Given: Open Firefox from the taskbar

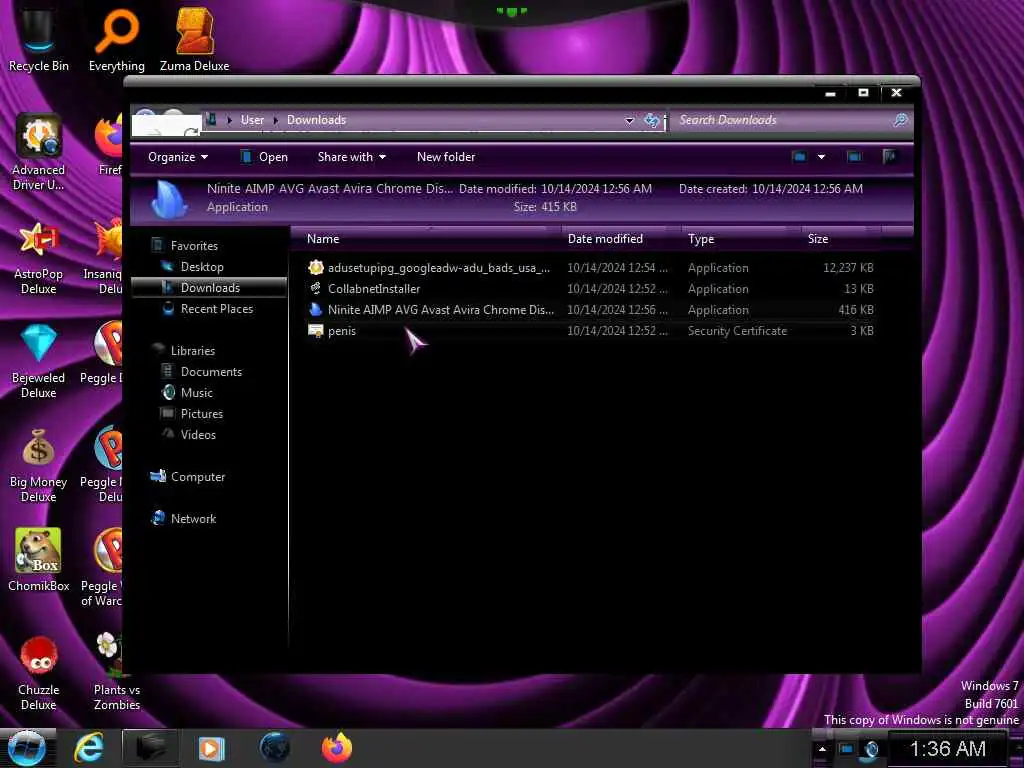Looking at the screenshot, I should [x=337, y=748].
